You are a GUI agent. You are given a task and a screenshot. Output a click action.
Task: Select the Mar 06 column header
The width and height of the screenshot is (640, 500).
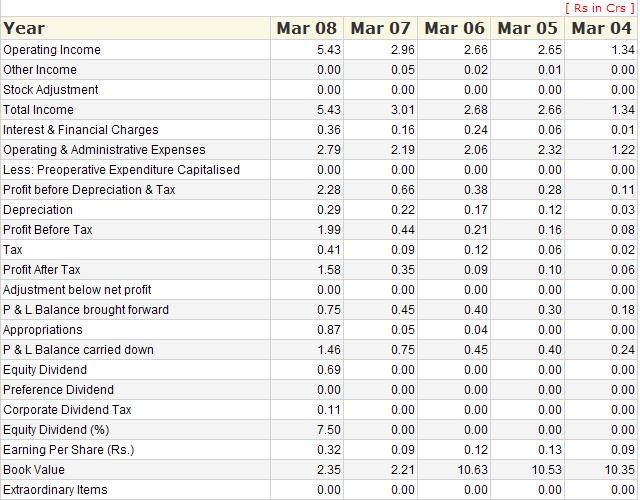[x=454, y=28]
